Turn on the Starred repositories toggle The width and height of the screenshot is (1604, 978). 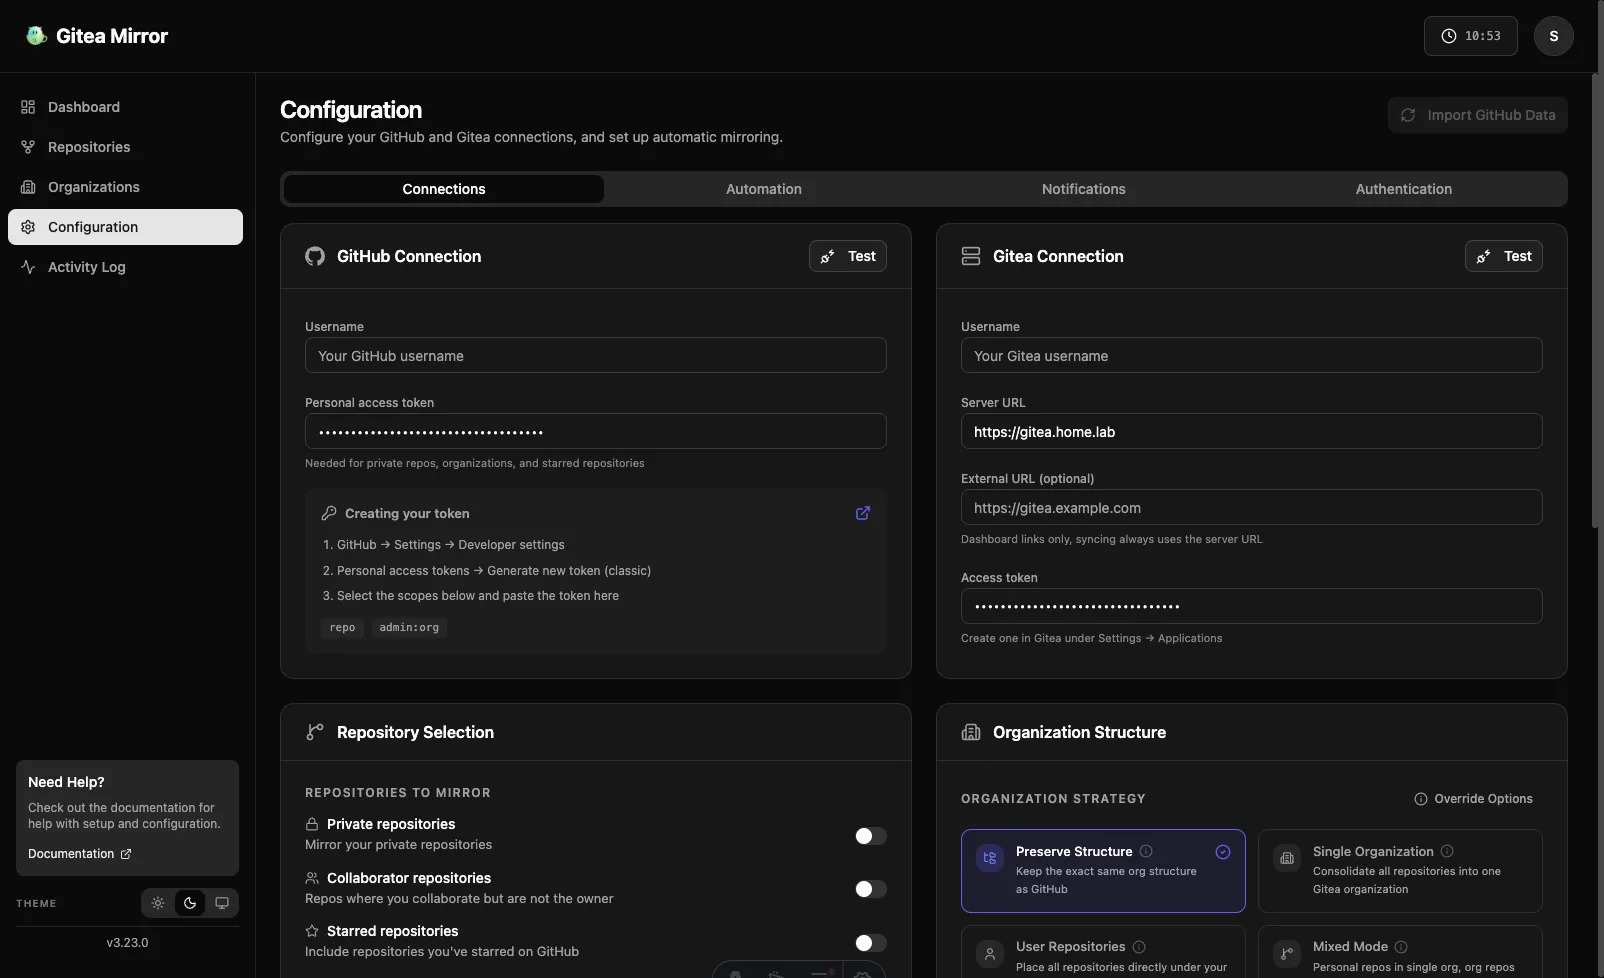(x=870, y=943)
